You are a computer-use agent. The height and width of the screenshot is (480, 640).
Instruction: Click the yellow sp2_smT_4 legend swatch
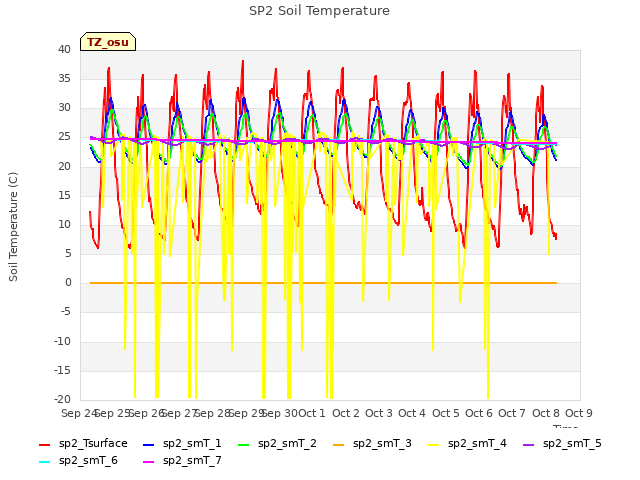click(x=433, y=444)
